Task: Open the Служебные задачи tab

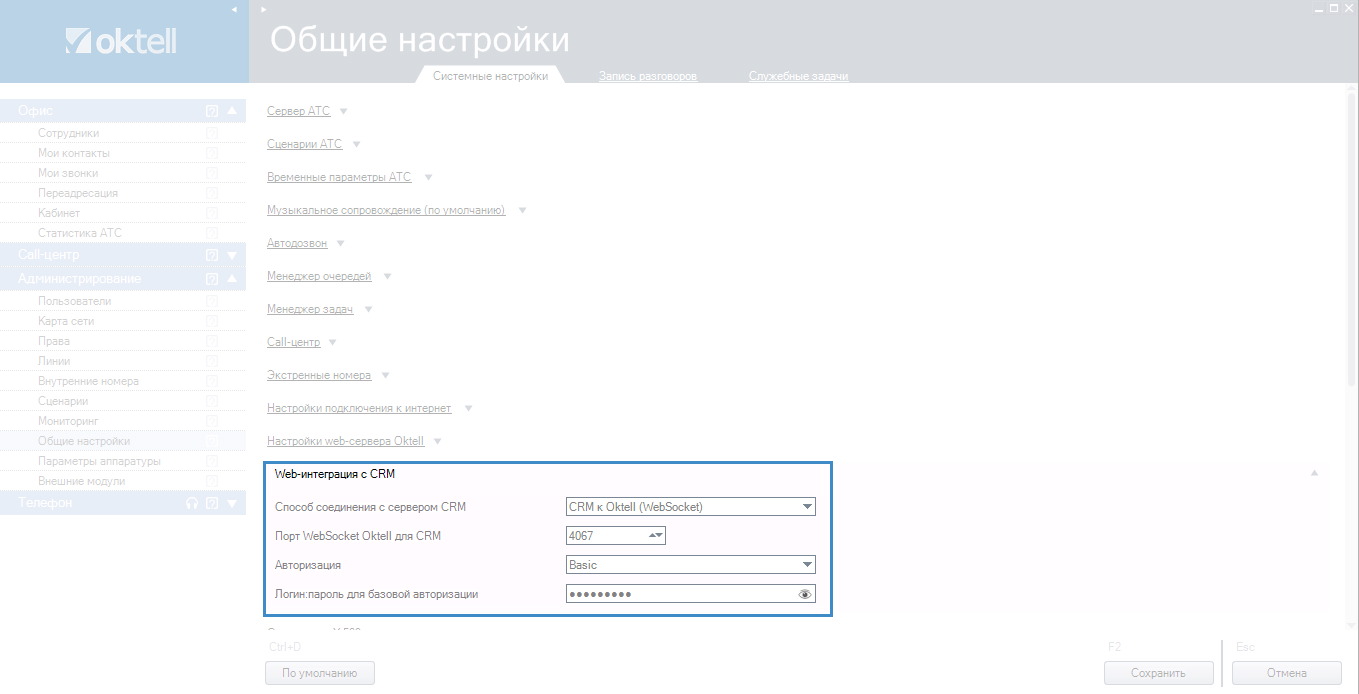Action: 798,76
